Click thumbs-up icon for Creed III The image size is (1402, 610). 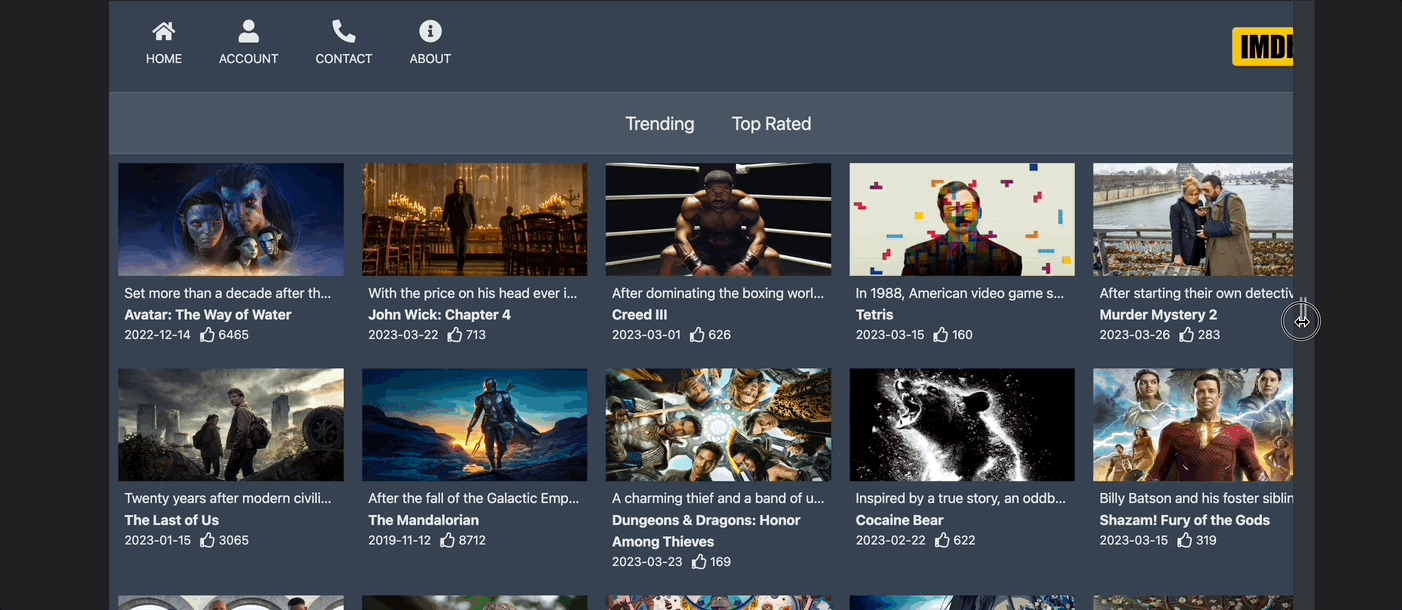coord(697,335)
